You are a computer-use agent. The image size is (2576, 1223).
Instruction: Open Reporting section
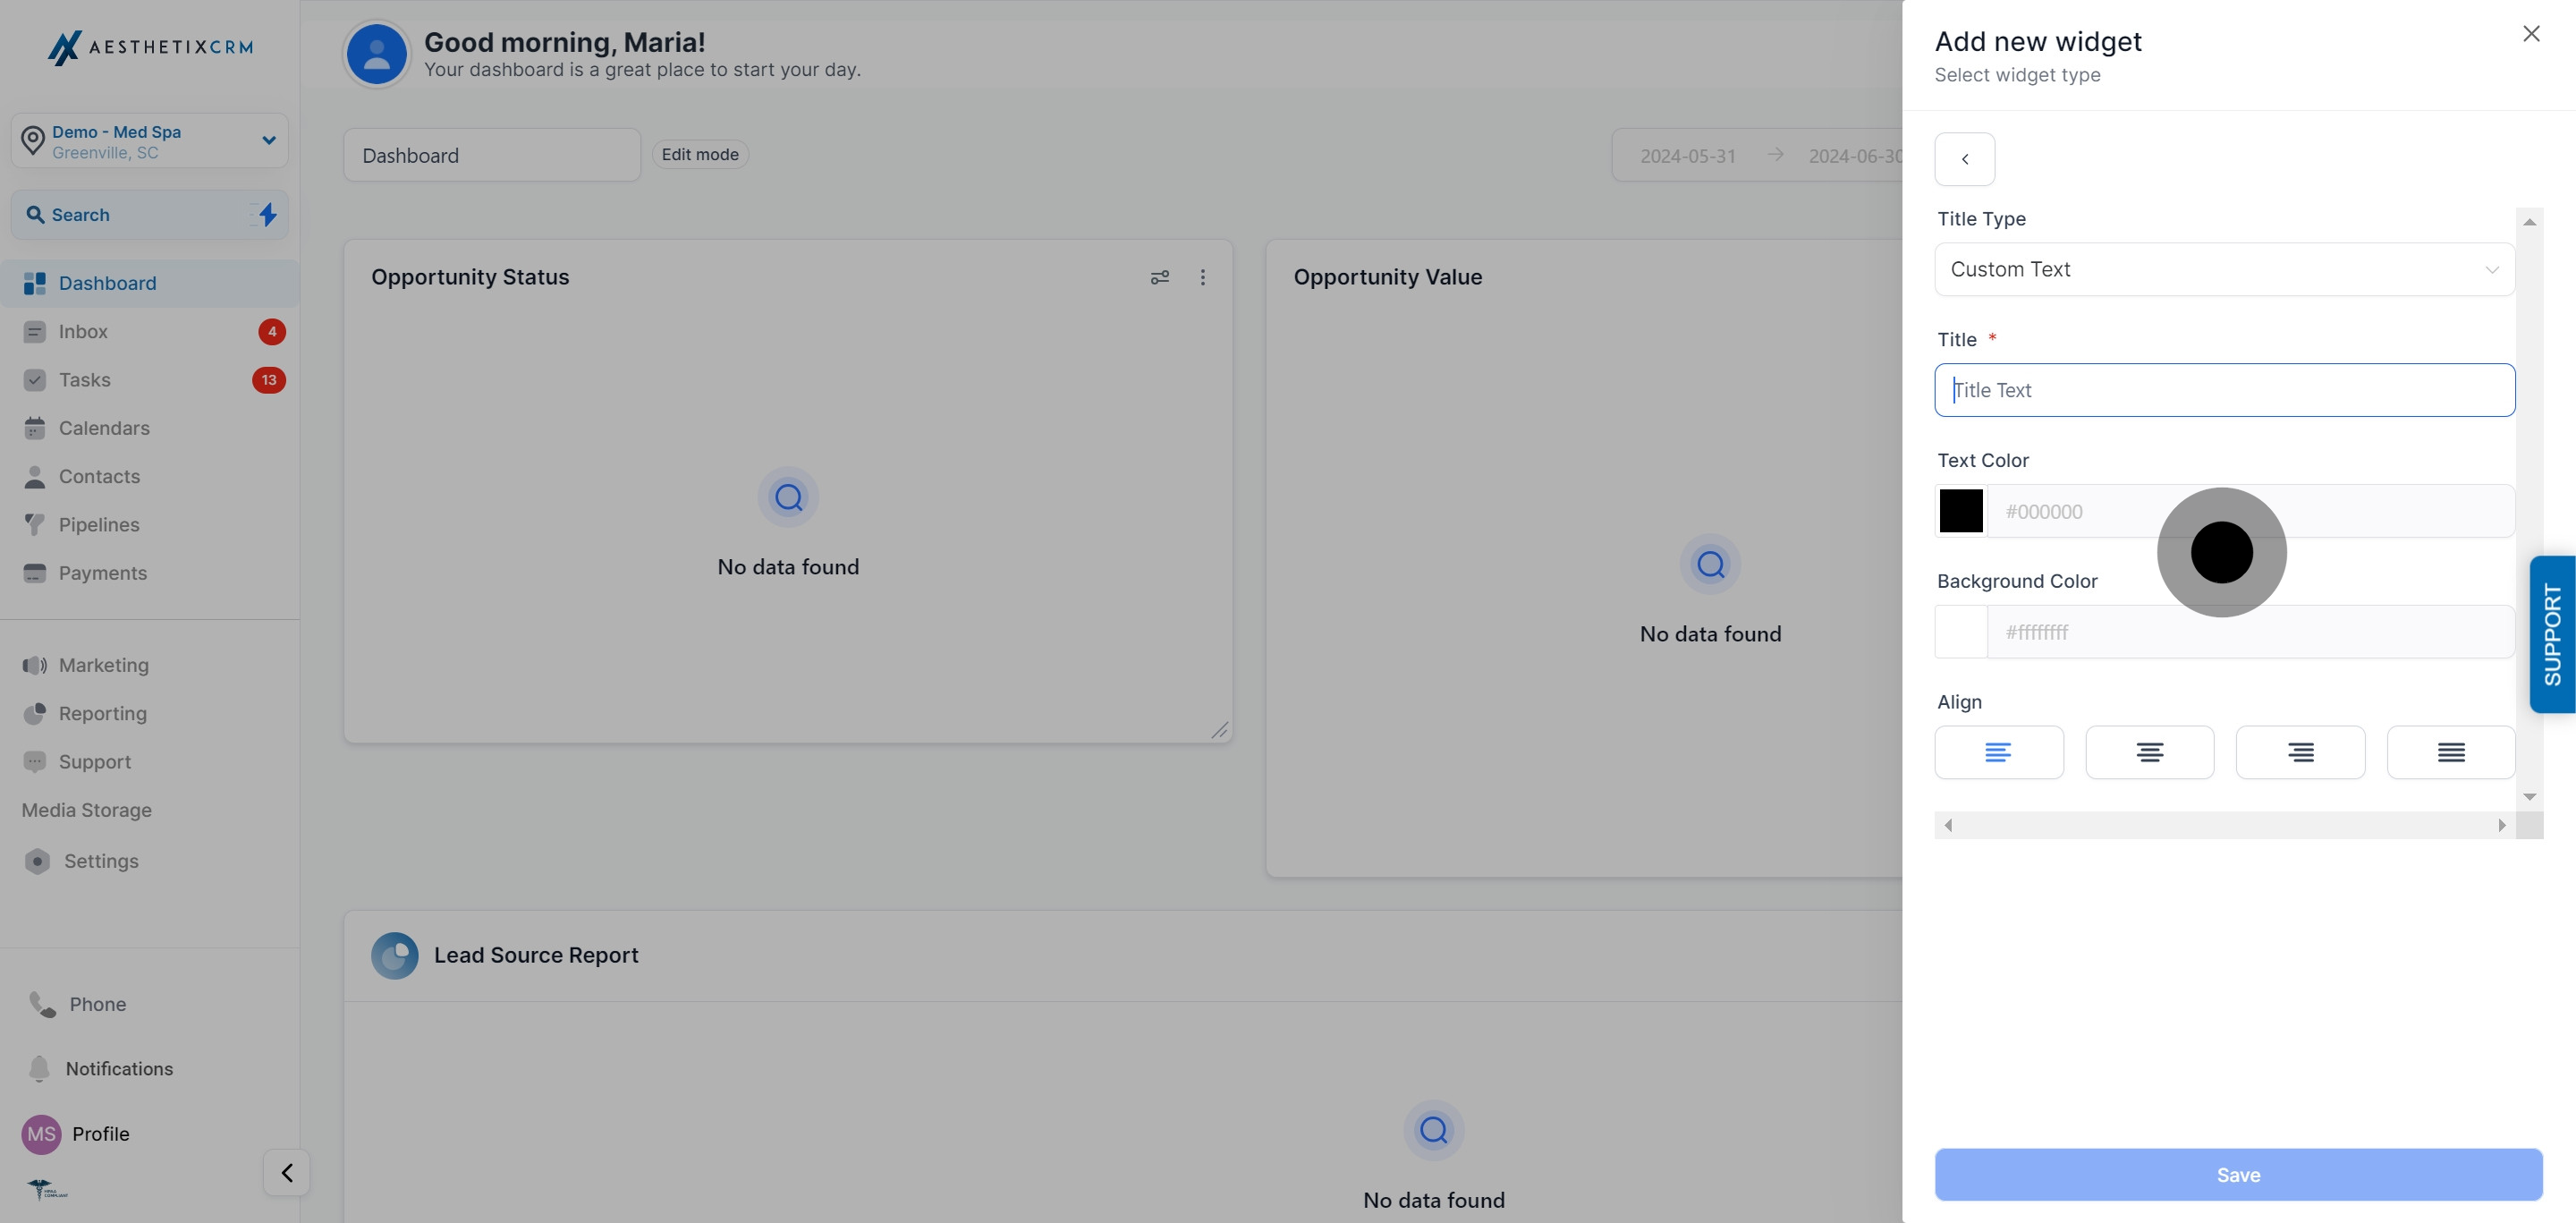[150, 713]
